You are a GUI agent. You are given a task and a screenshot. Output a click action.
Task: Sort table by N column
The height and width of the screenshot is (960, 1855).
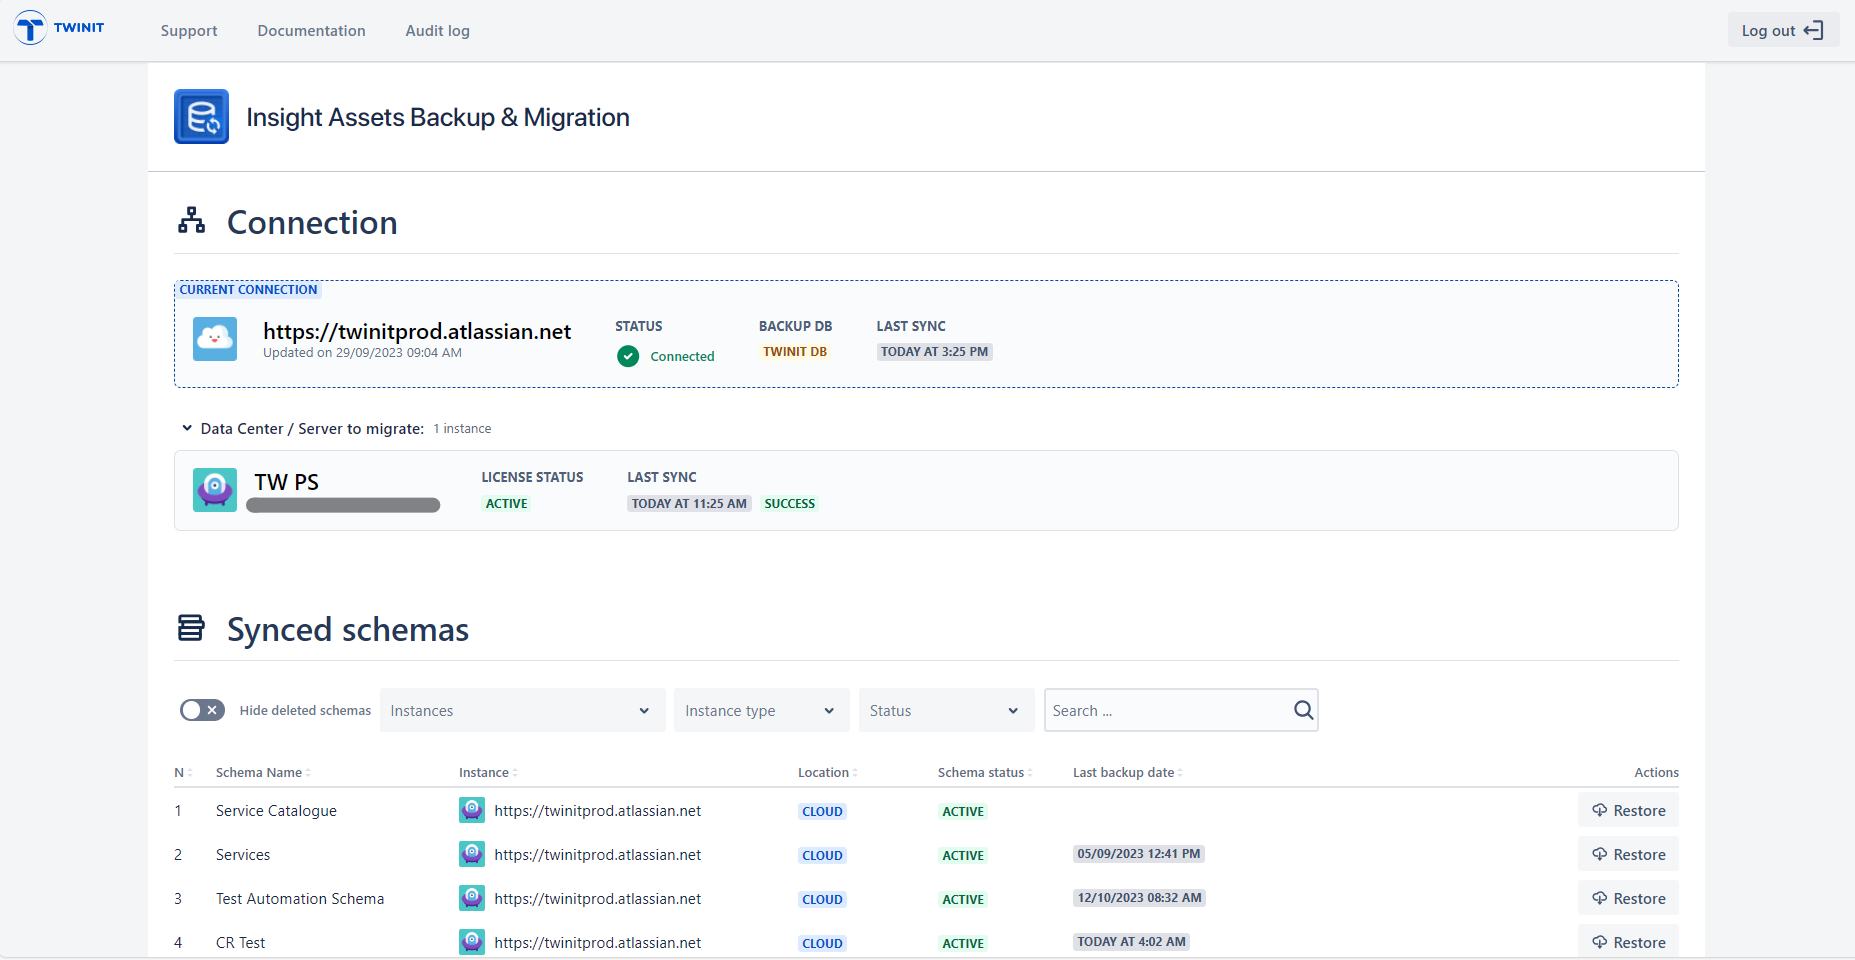pyautogui.click(x=183, y=773)
